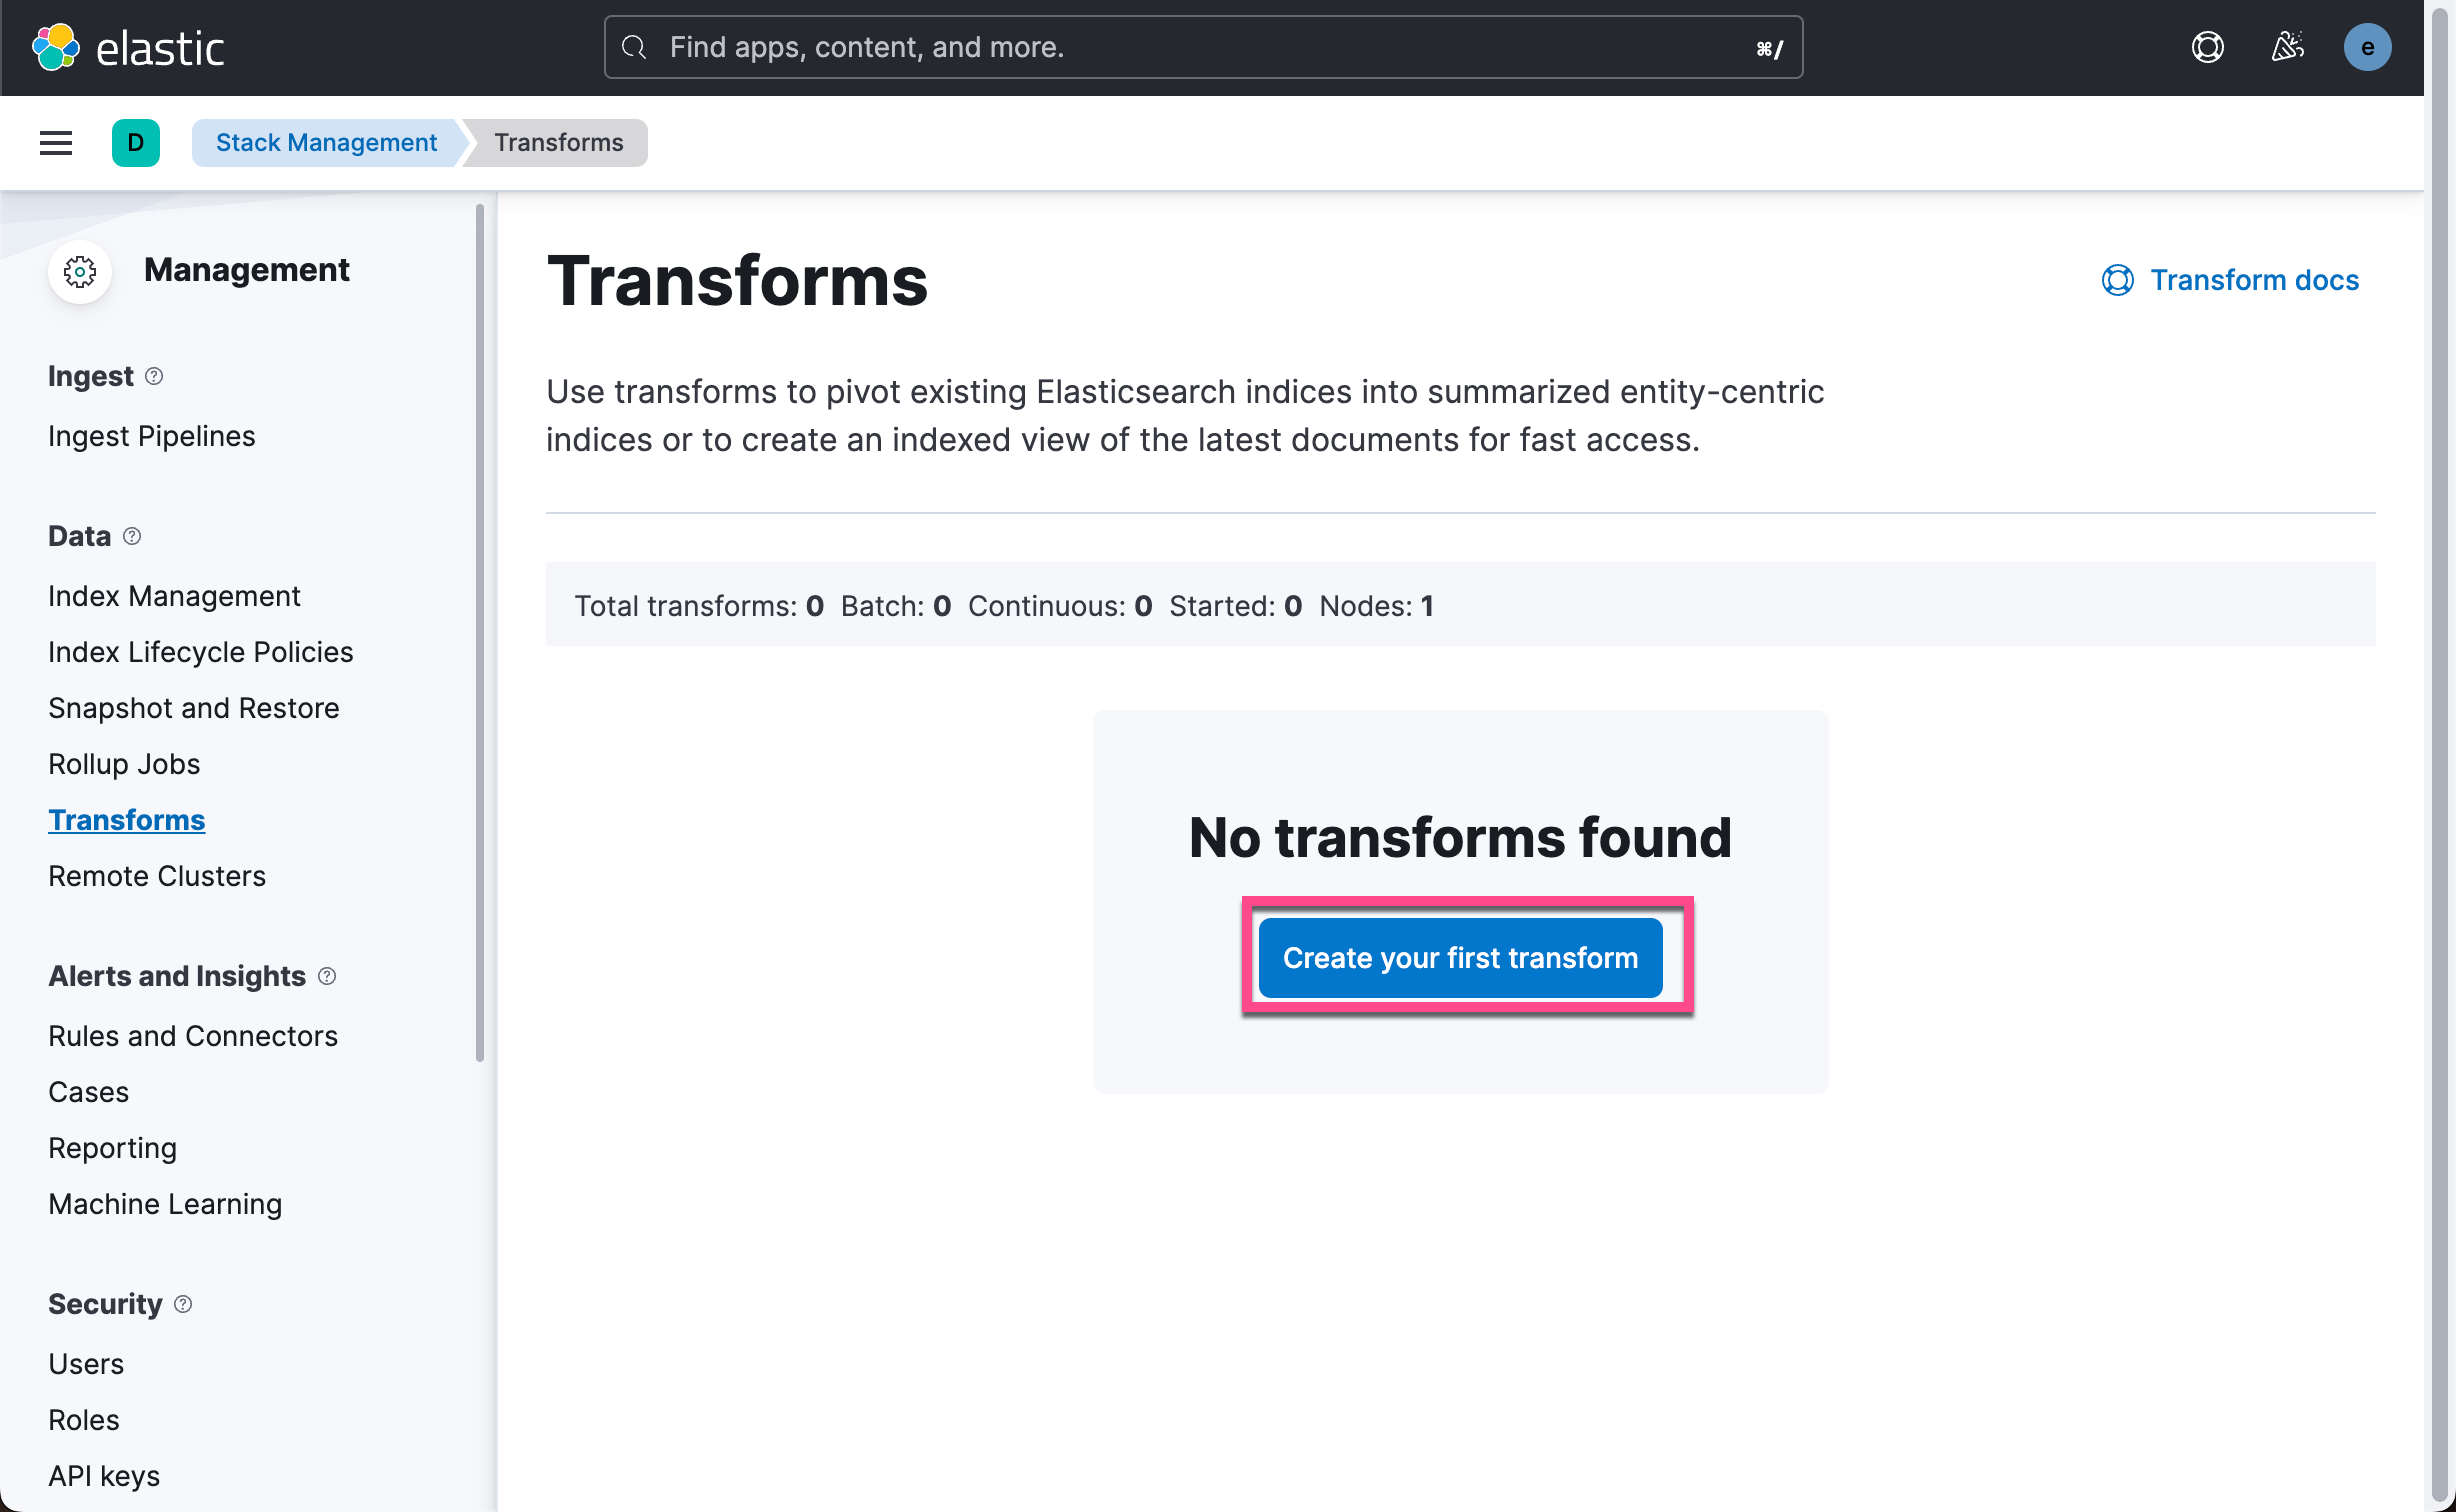Click the Data section help icon
Image resolution: width=2456 pixels, height=1512 pixels.
click(x=132, y=536)
